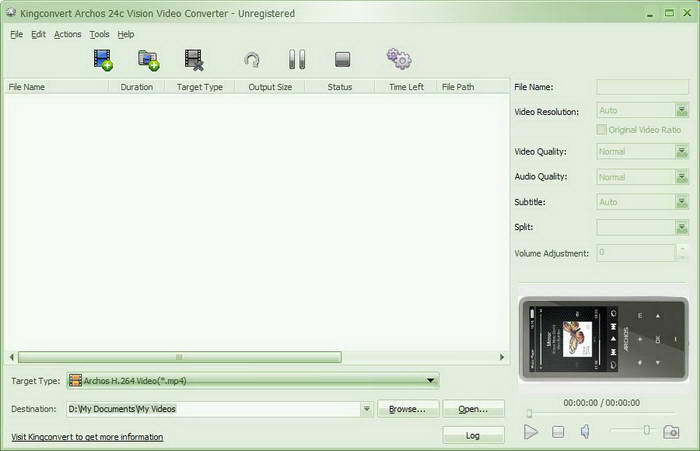Take a snapshot with the camera icon
This screenshot has width=700, height=451.
tap(671, 432)
